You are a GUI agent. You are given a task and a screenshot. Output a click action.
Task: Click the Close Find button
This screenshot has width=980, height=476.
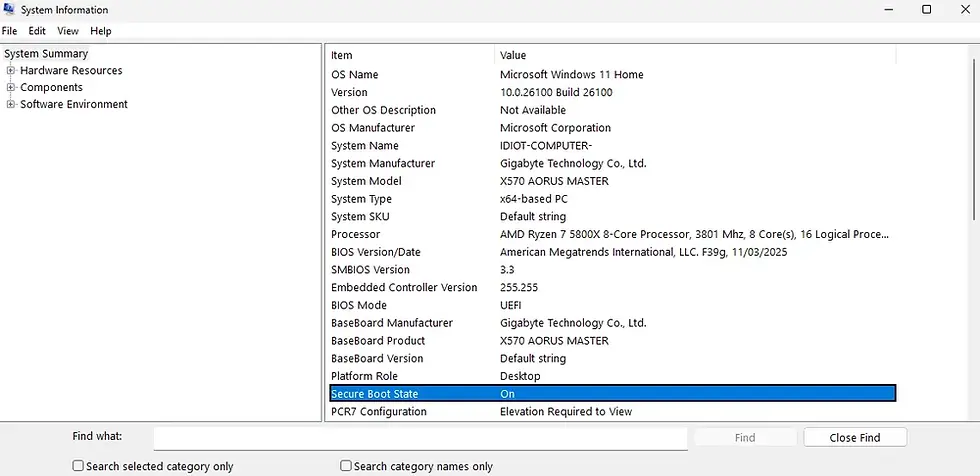pos(855,437)
